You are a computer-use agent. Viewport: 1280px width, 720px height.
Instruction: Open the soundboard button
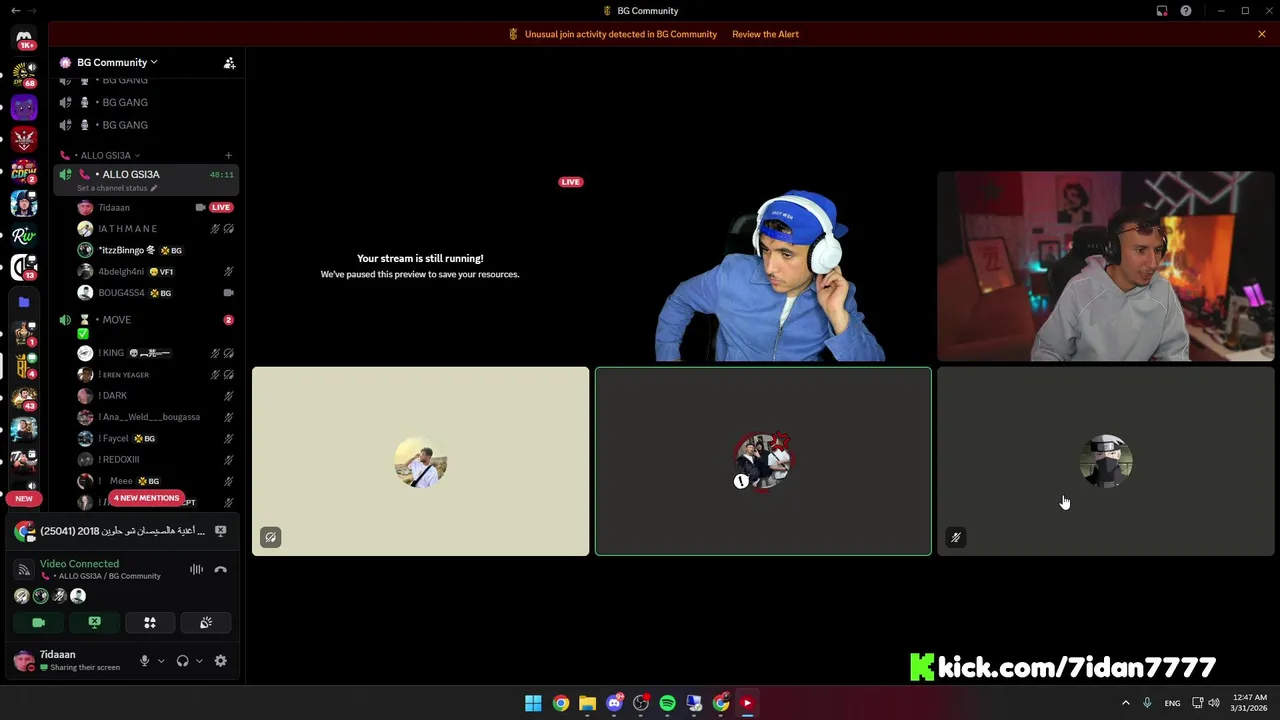[x=206, y=622]
